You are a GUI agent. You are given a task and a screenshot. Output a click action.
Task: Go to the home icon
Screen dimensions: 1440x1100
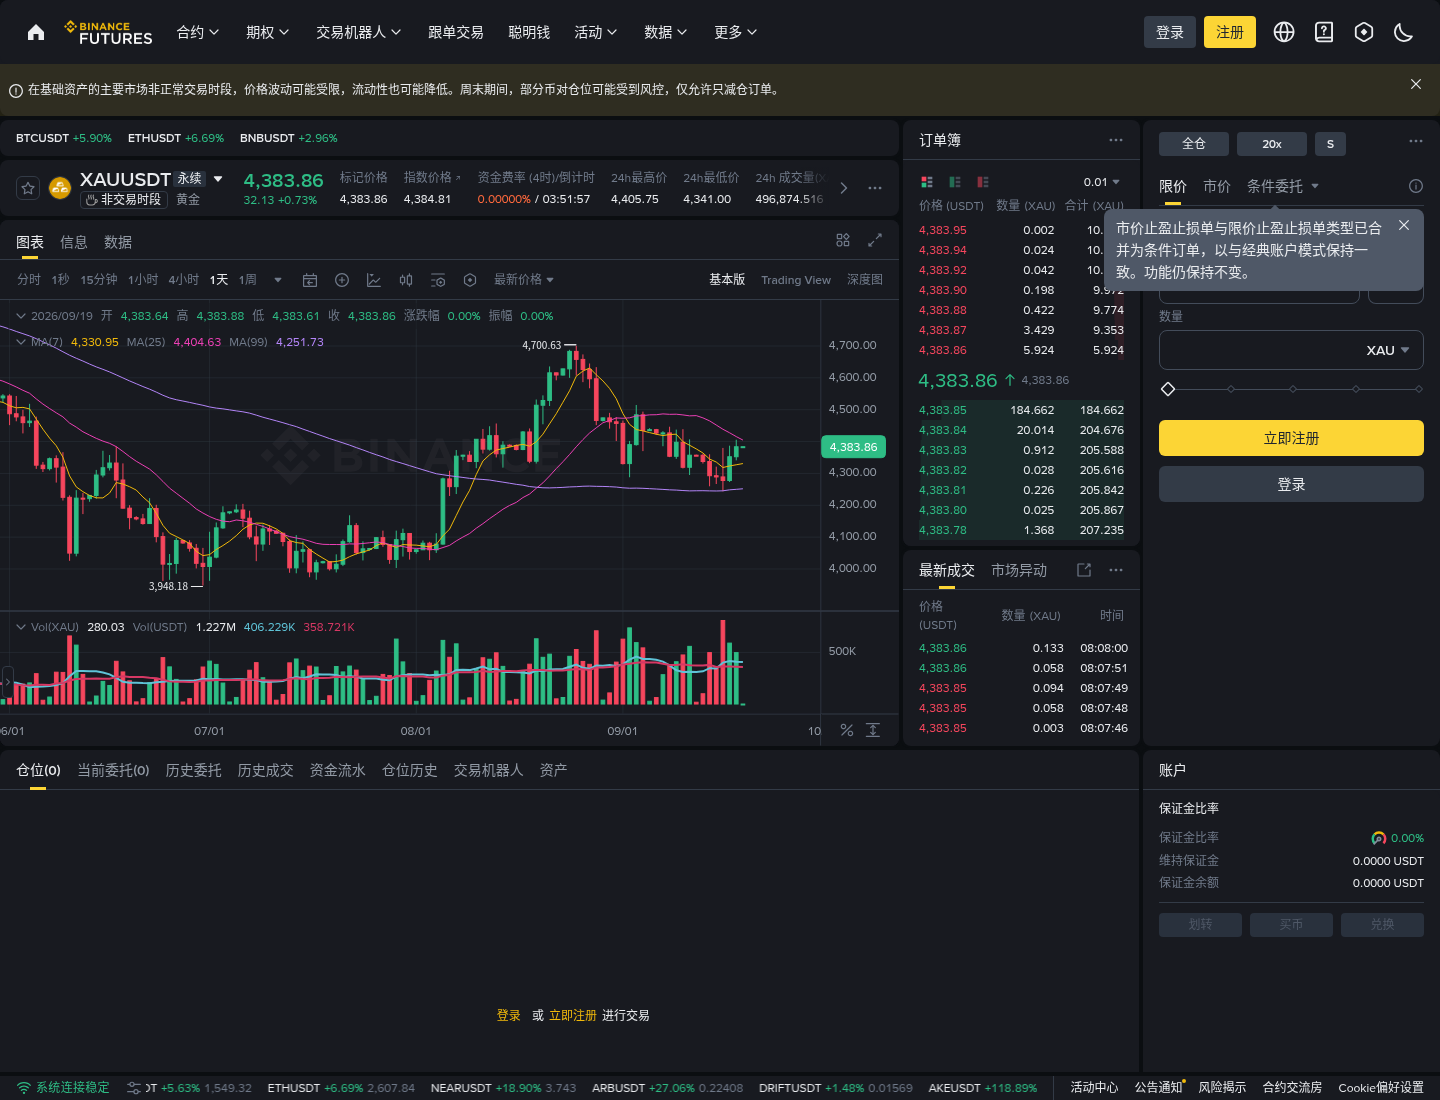tap(36, 32)
